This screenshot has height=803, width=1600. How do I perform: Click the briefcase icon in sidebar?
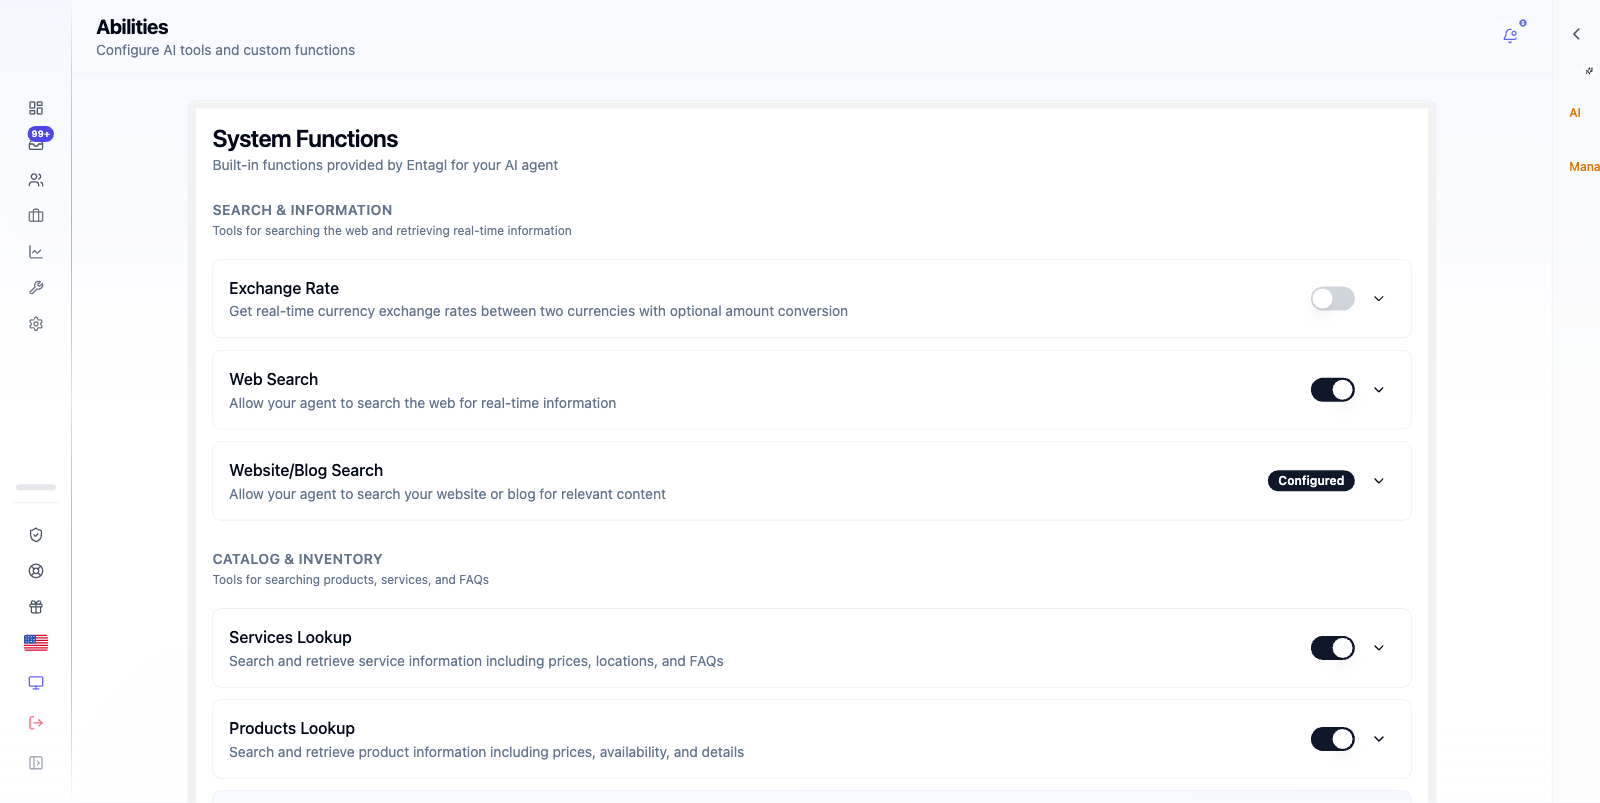[36, 216]
